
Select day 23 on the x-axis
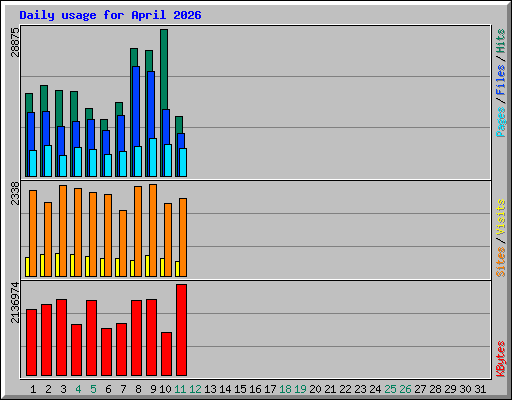tap(360, 389)
